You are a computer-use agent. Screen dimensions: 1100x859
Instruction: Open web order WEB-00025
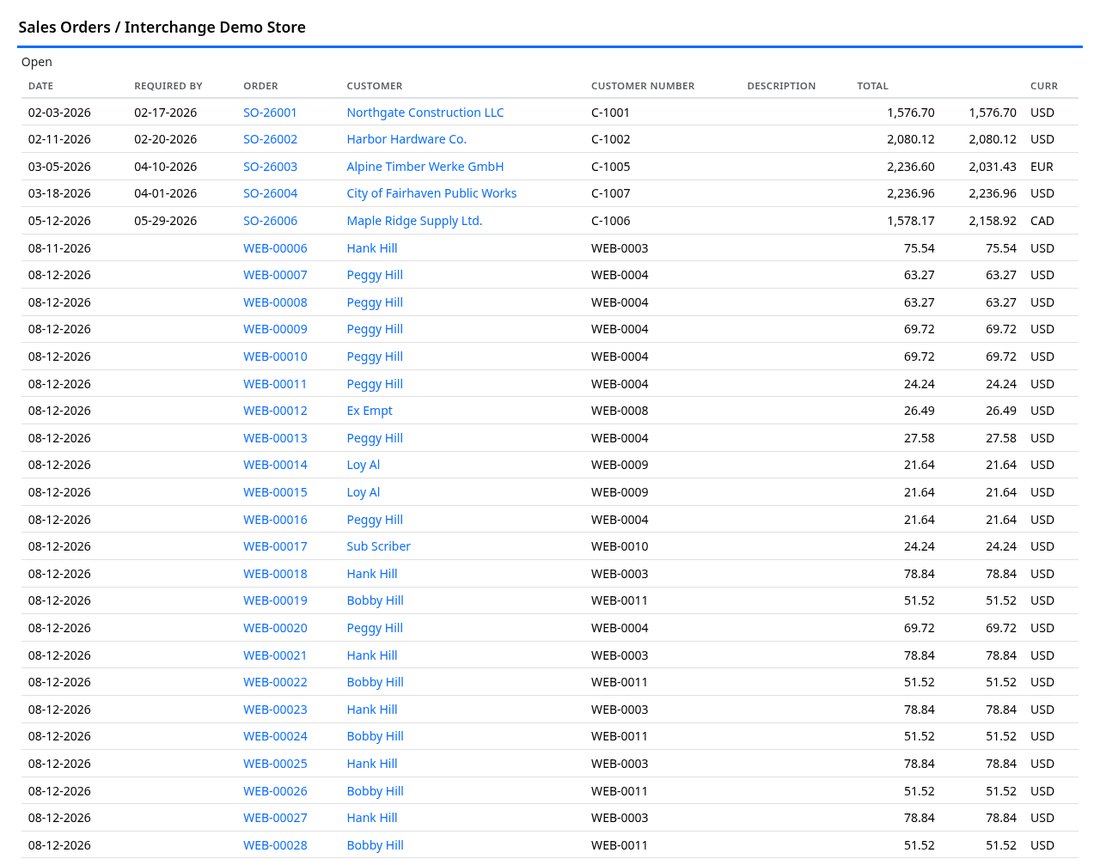275,762
